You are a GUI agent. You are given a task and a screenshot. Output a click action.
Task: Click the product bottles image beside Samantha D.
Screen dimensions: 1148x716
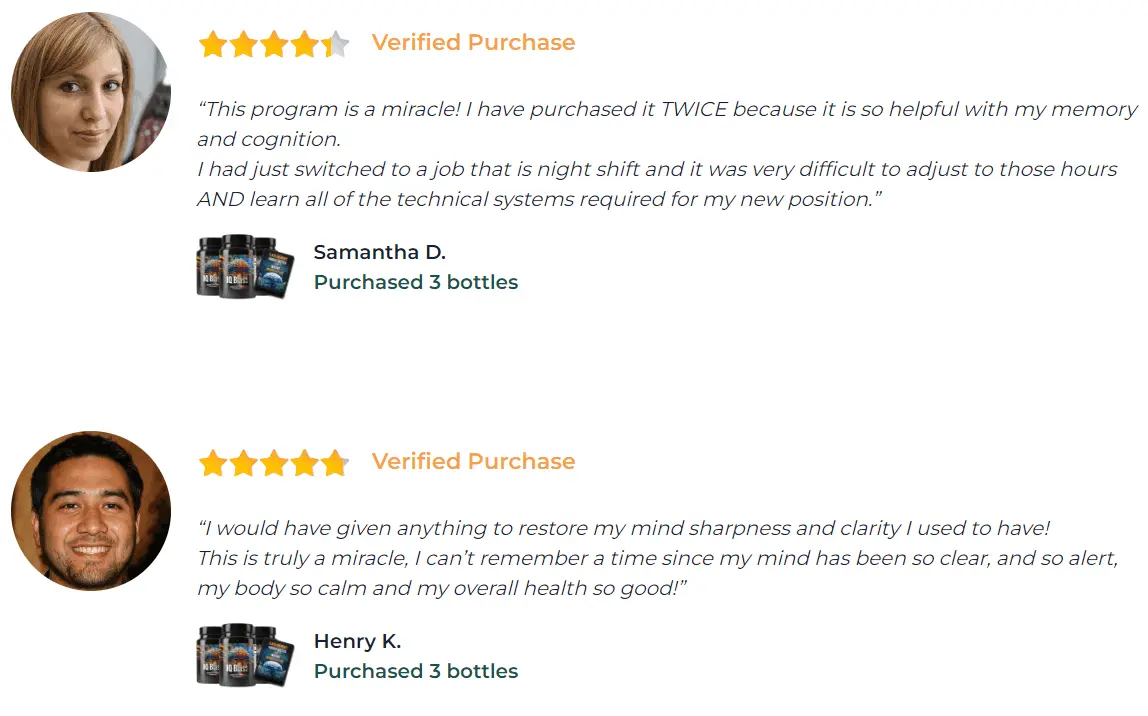point(244,266)
